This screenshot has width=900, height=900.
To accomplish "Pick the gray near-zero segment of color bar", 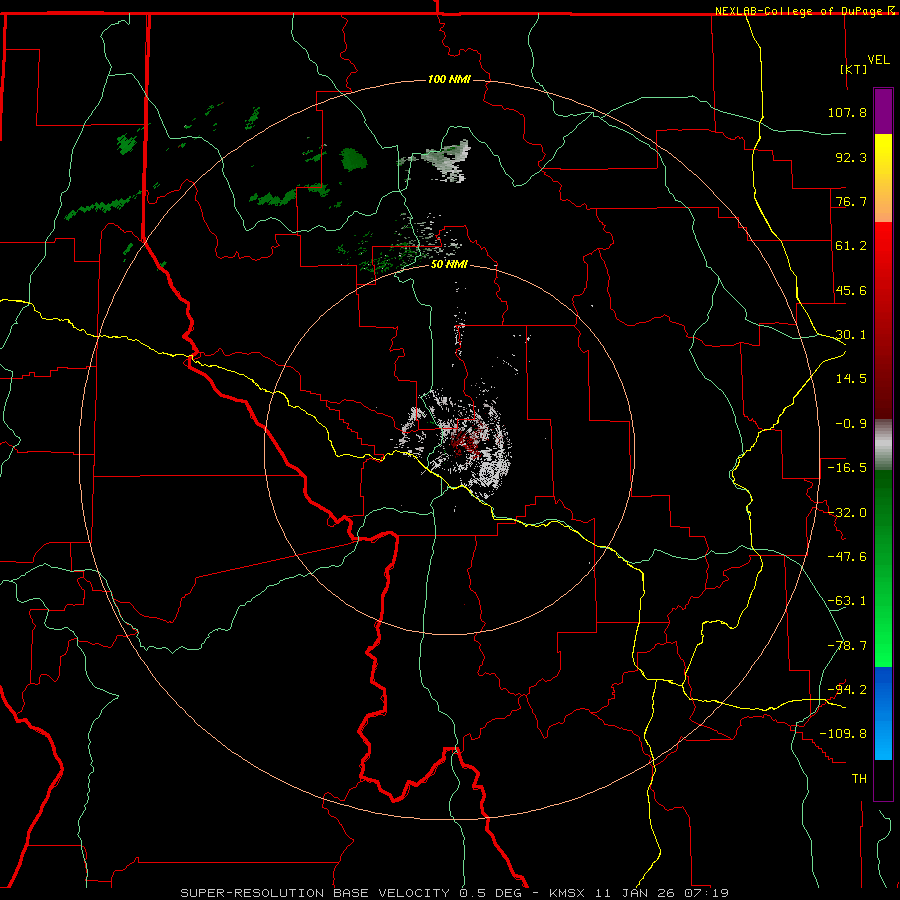I will [x=883, y=445].
